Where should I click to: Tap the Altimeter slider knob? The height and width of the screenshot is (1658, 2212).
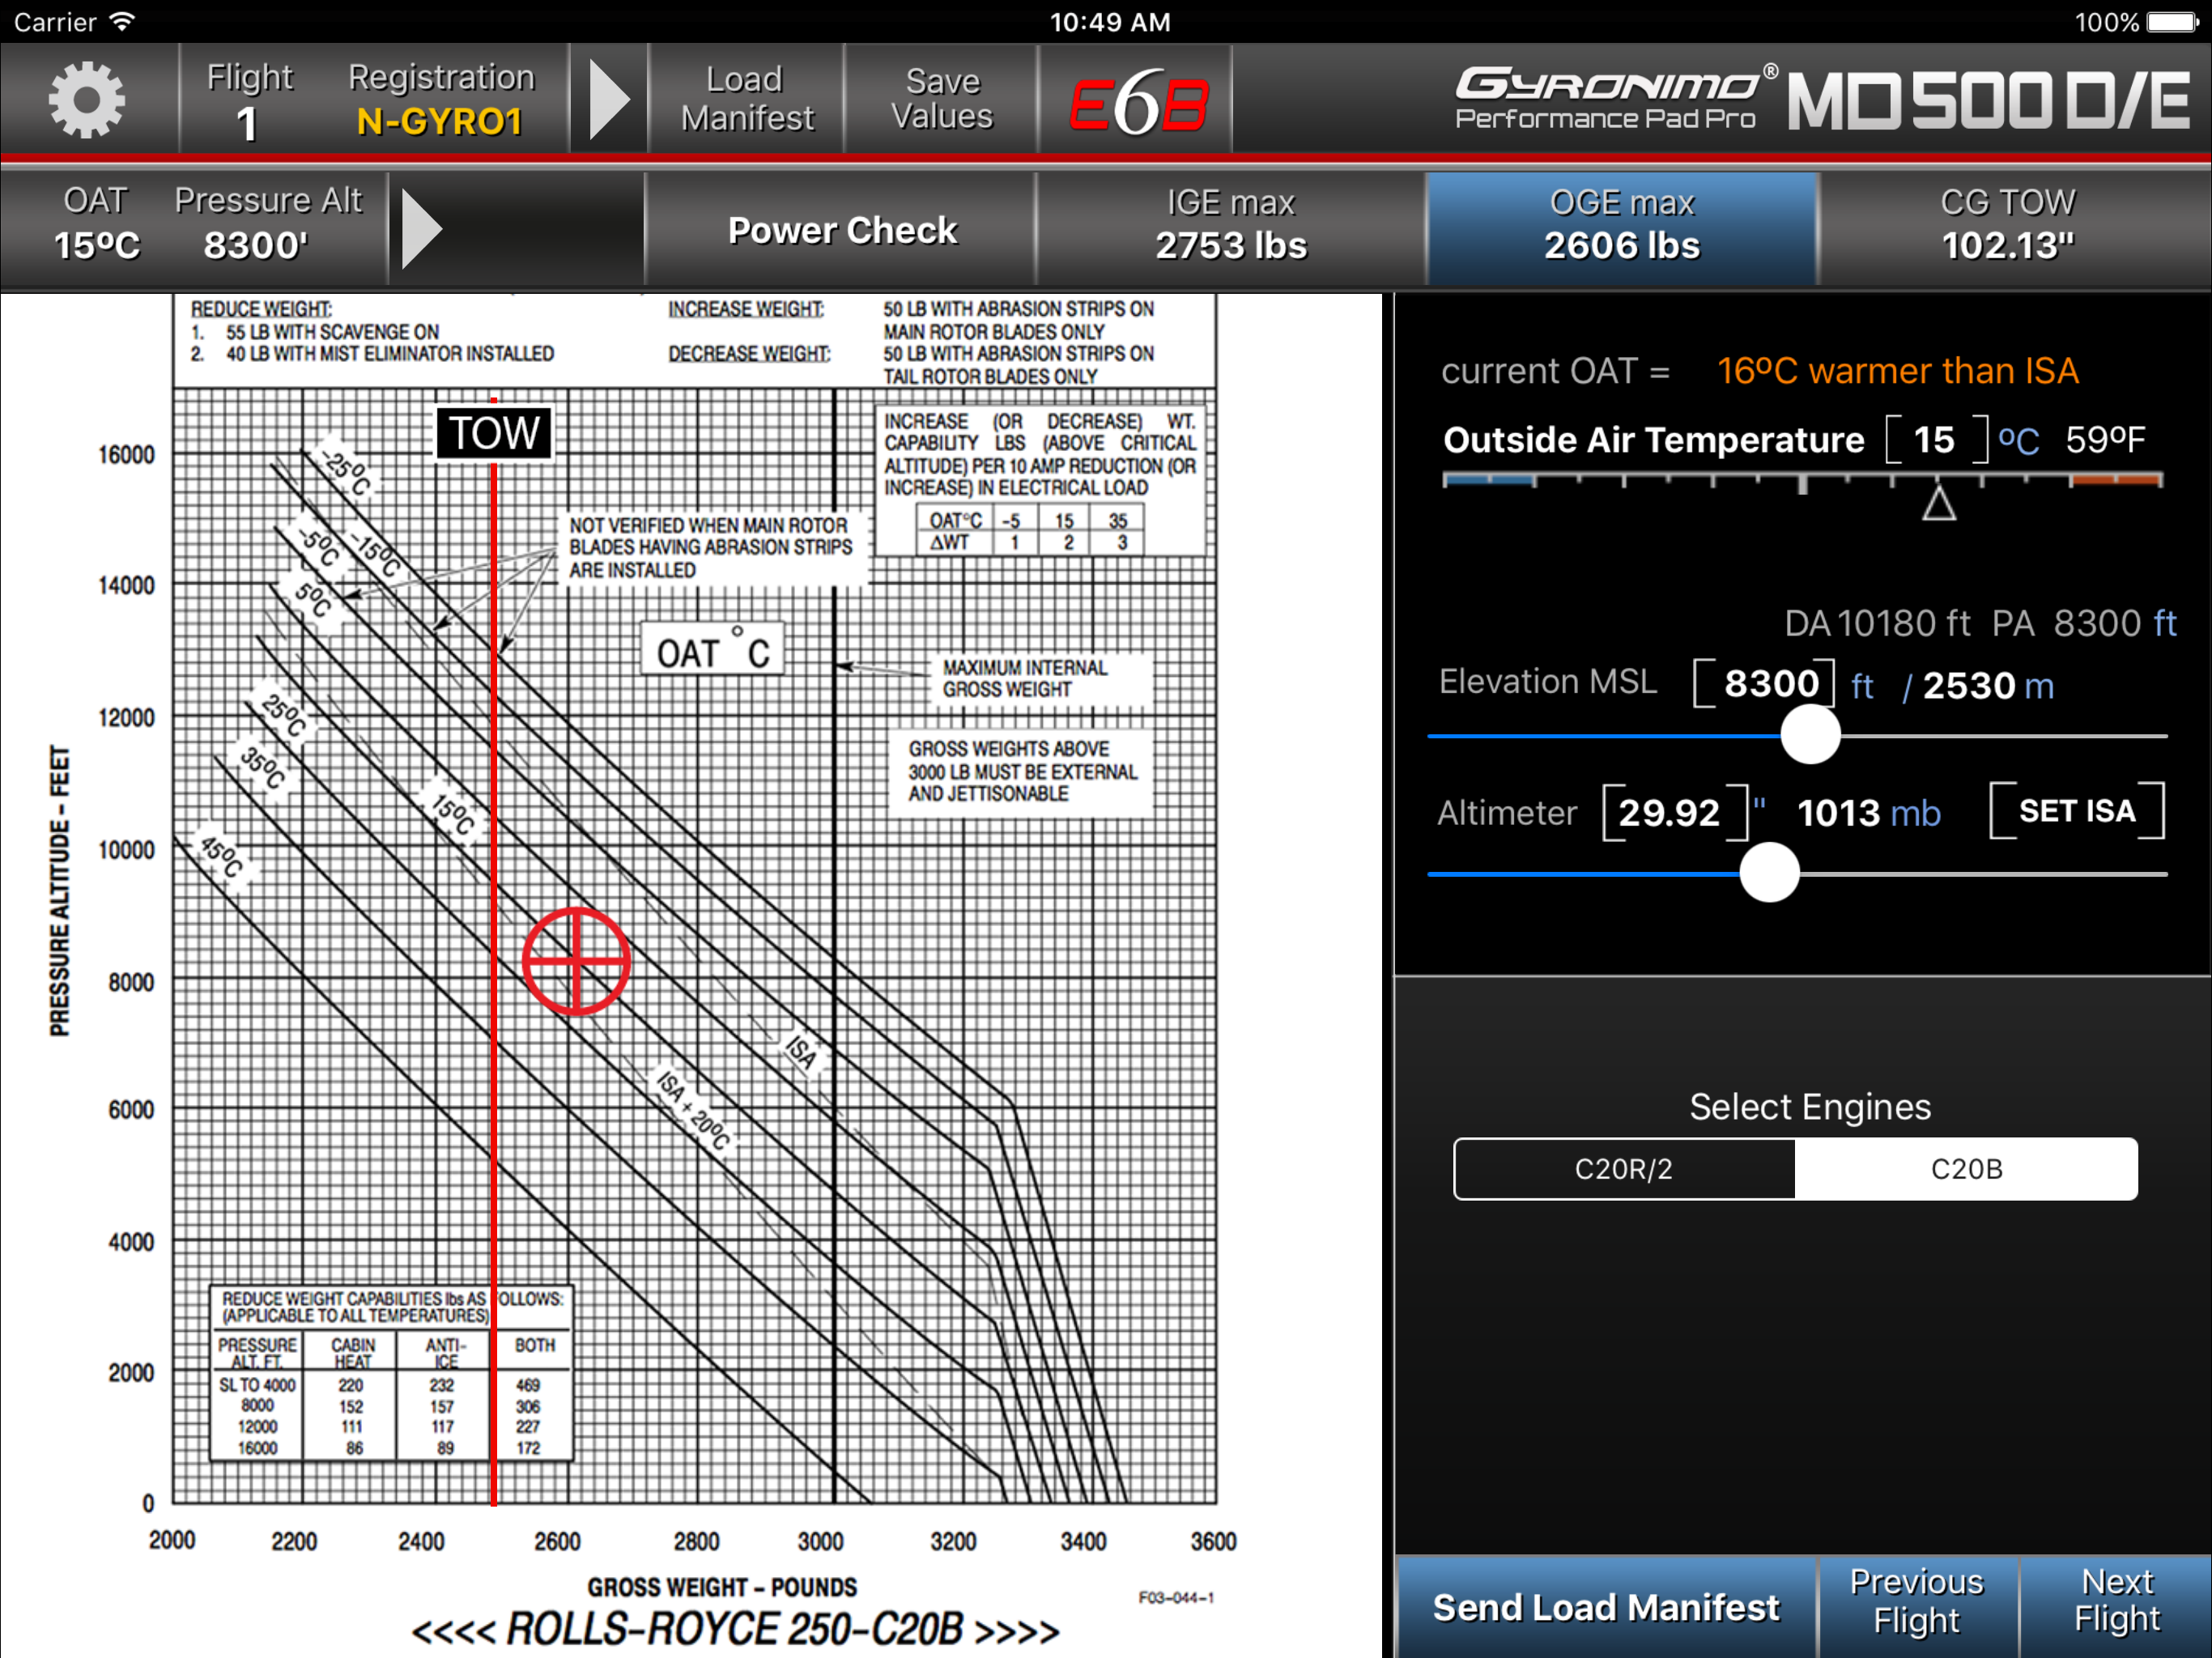pos(1769,873)
